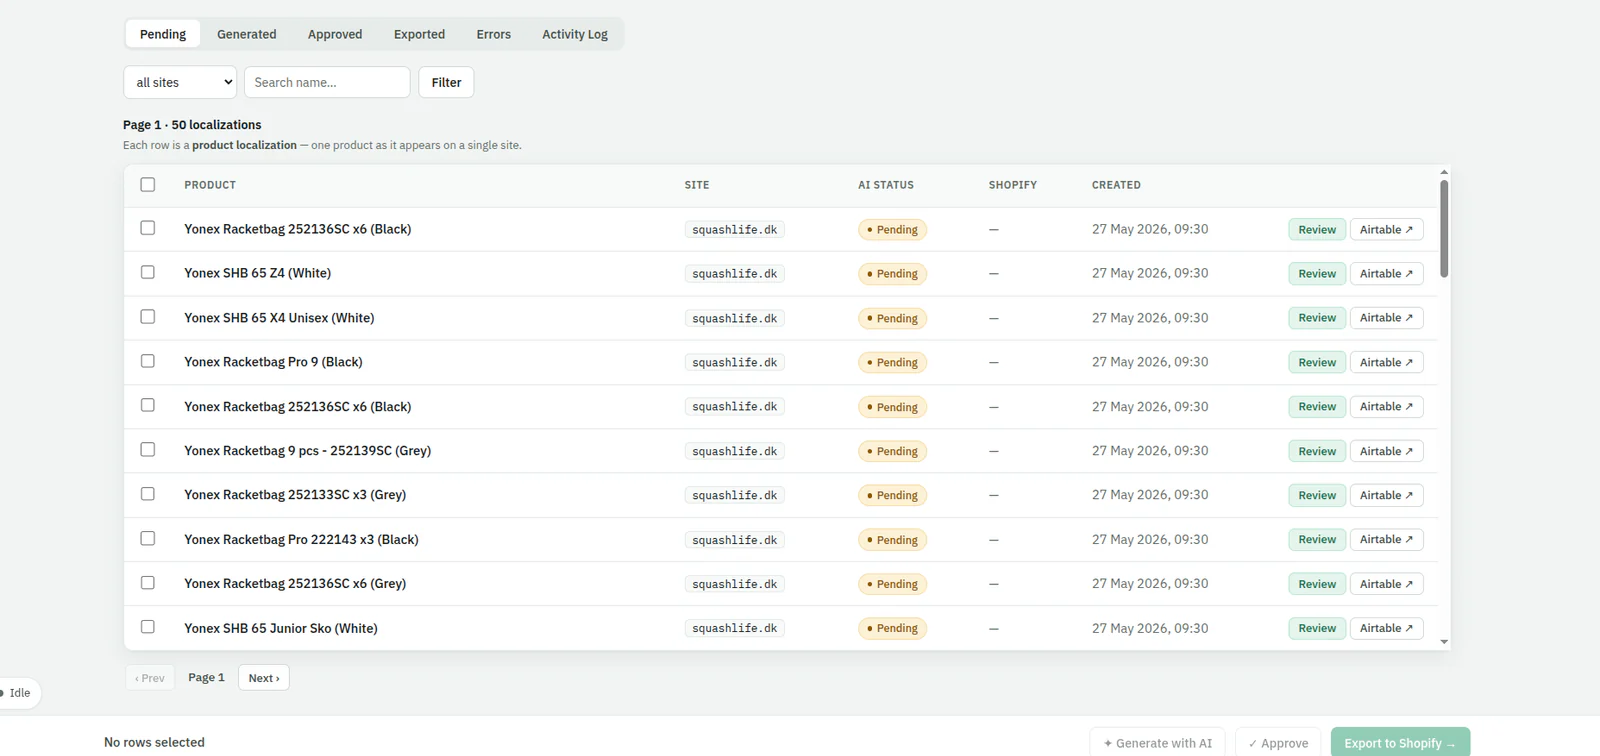The image size is (1600, 756).
Task: Click the CREATED column header
Action: [x=1116, y=185]
